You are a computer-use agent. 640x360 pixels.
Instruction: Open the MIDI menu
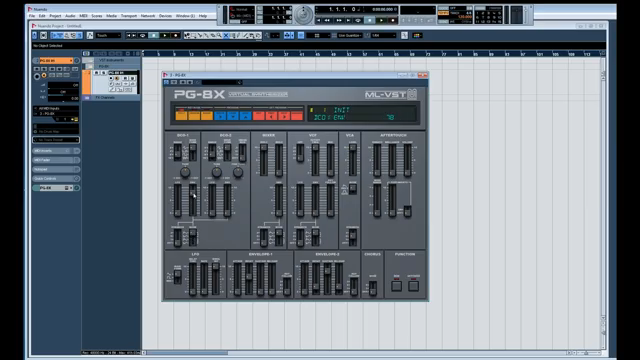(83, 16)
